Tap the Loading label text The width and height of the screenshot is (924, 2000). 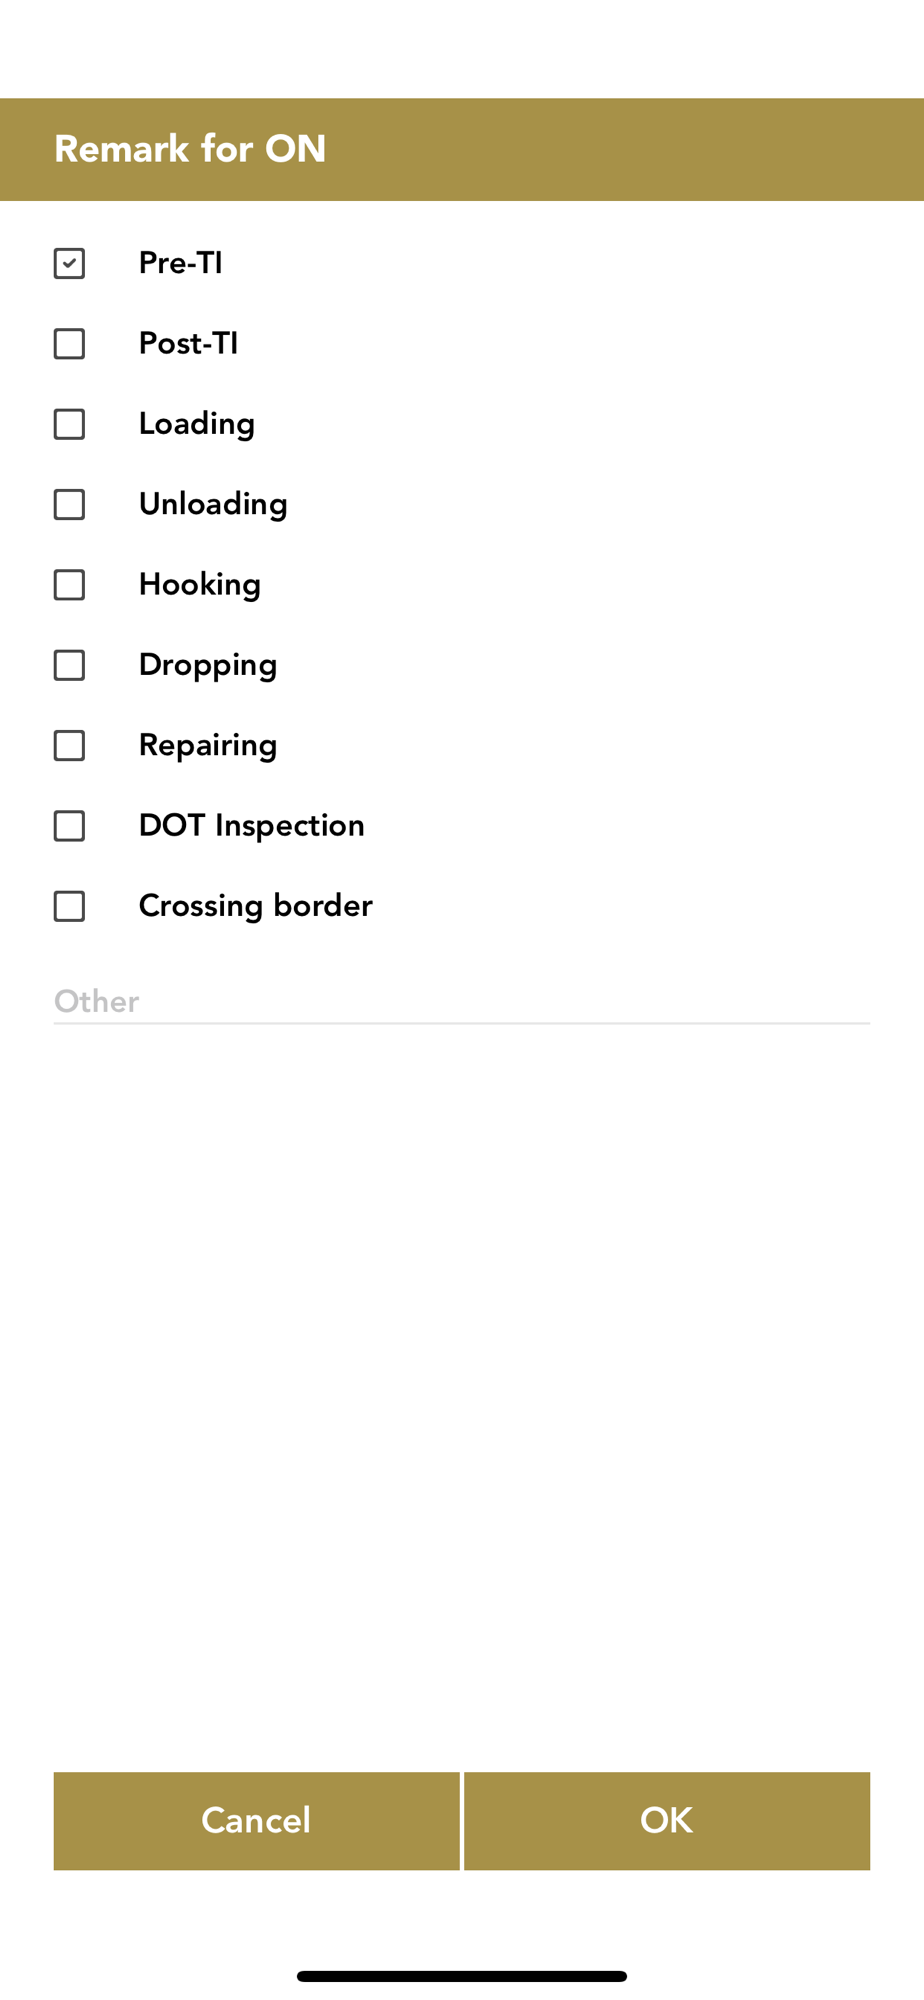[196, 424]
